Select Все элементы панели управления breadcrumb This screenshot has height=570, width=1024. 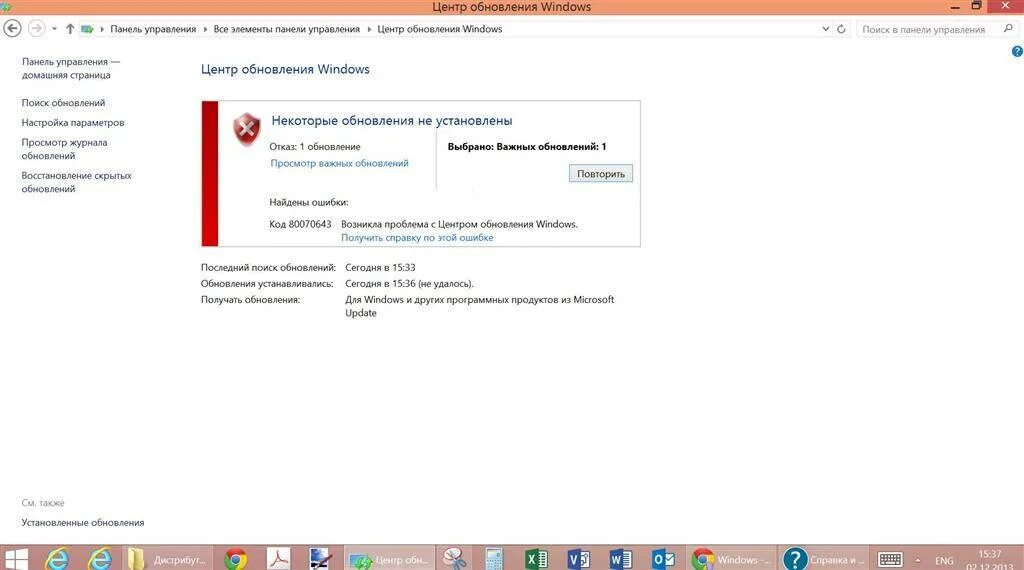point(287,29)
